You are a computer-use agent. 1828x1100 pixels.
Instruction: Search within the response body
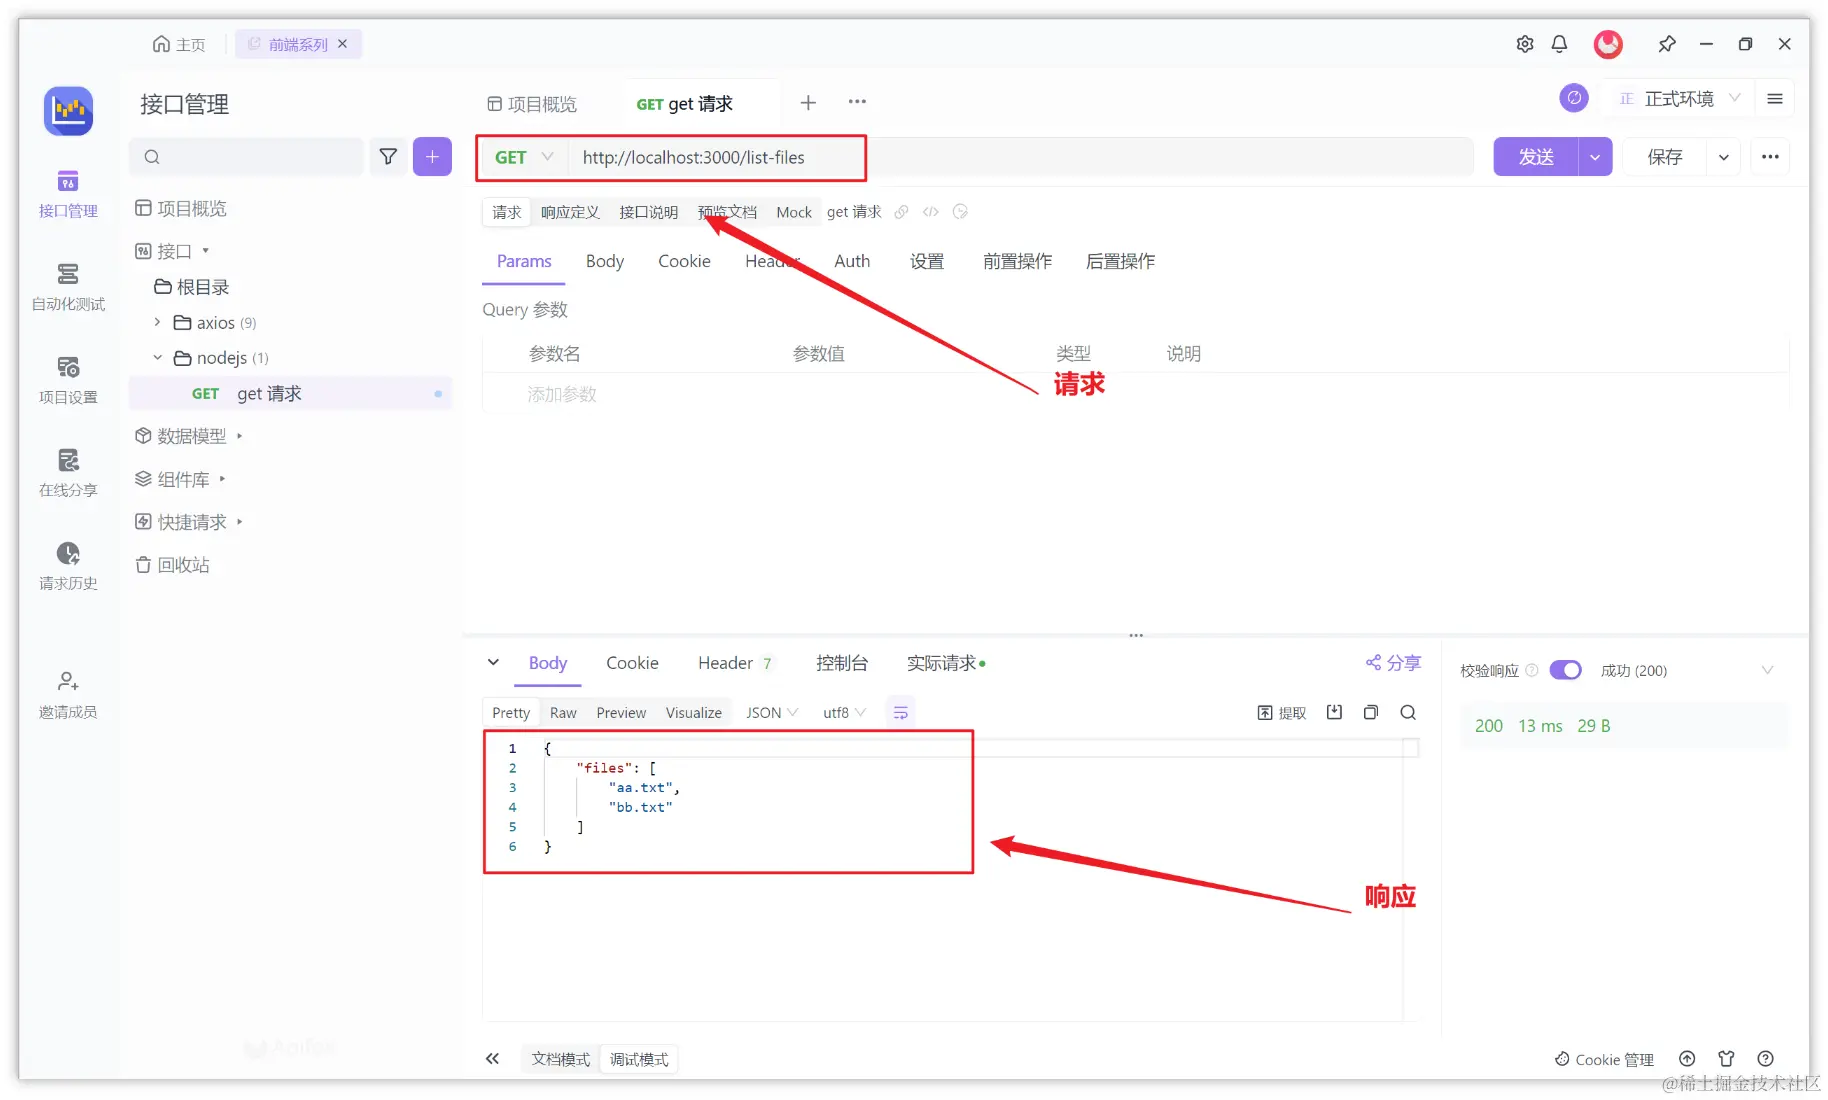1408,713
